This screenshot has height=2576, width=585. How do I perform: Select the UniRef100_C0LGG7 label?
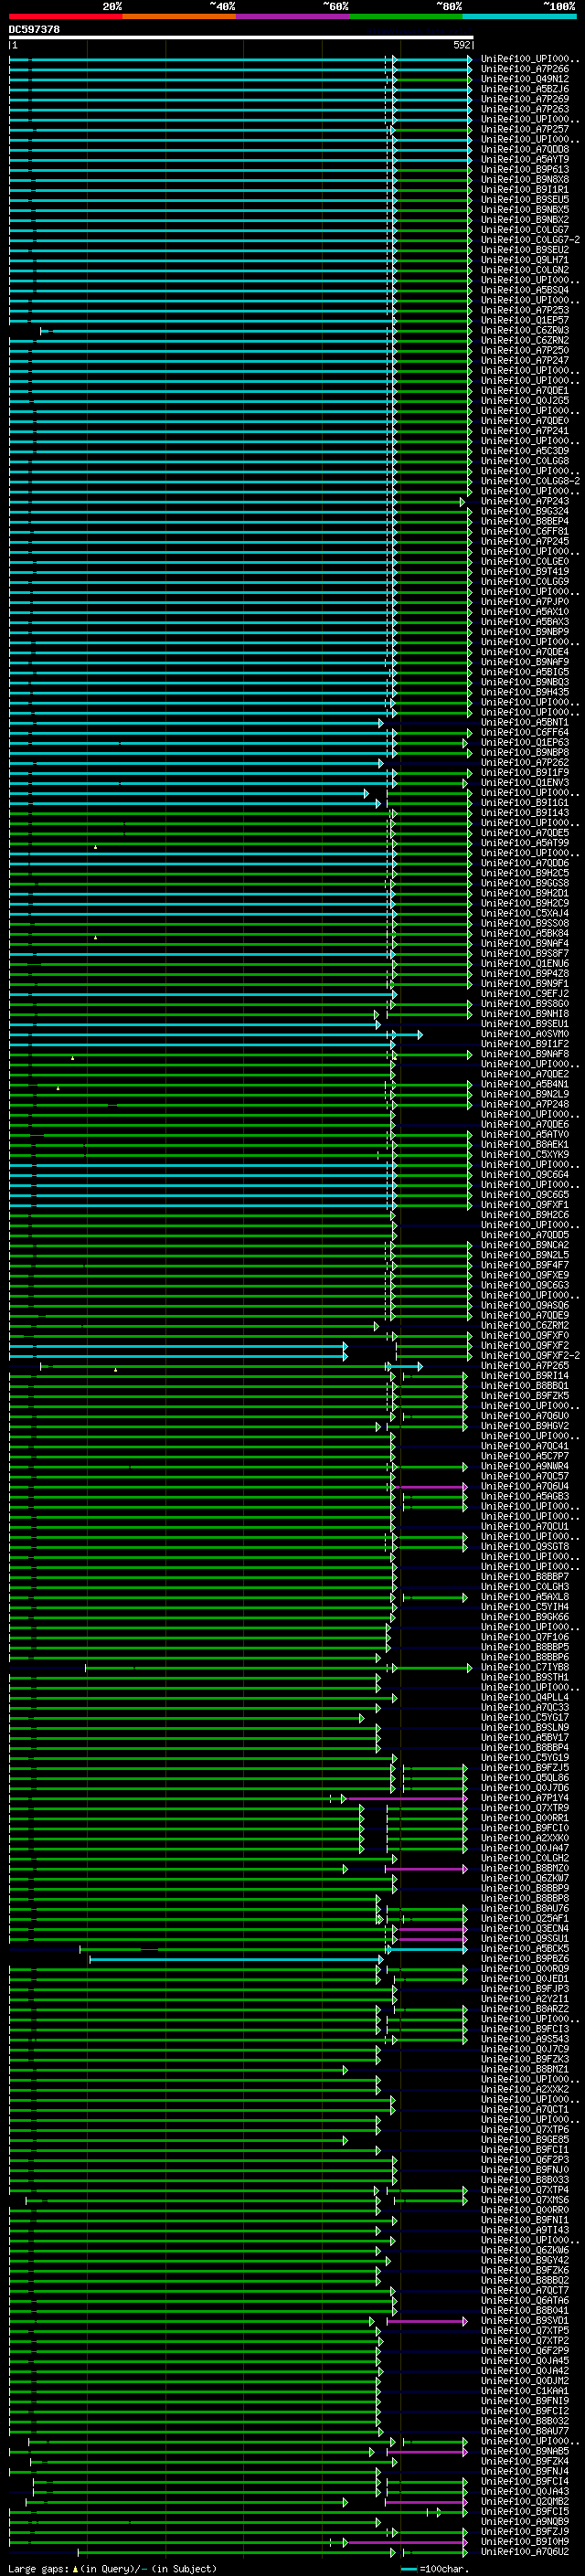(525, 230)
